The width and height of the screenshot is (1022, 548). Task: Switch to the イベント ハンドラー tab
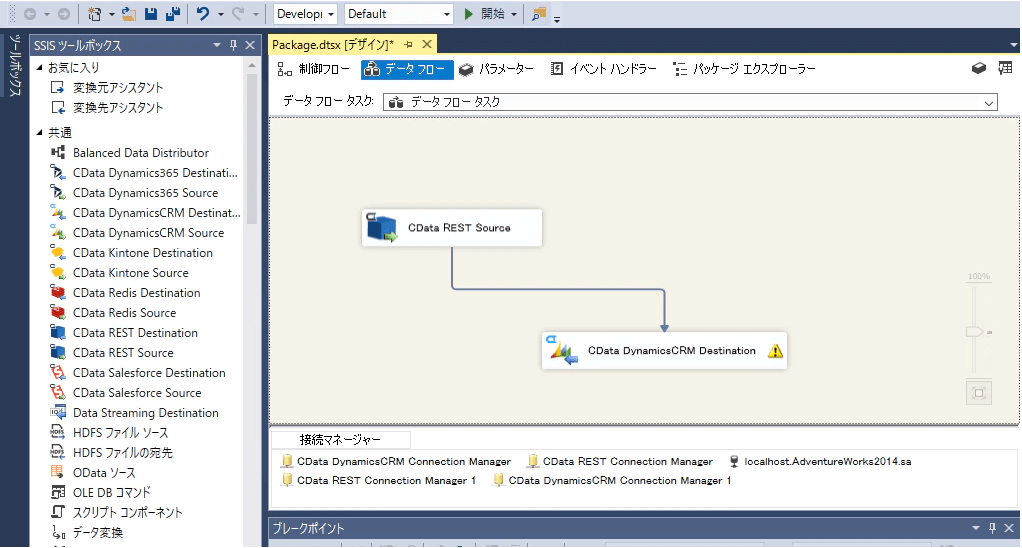click(604, 68)
